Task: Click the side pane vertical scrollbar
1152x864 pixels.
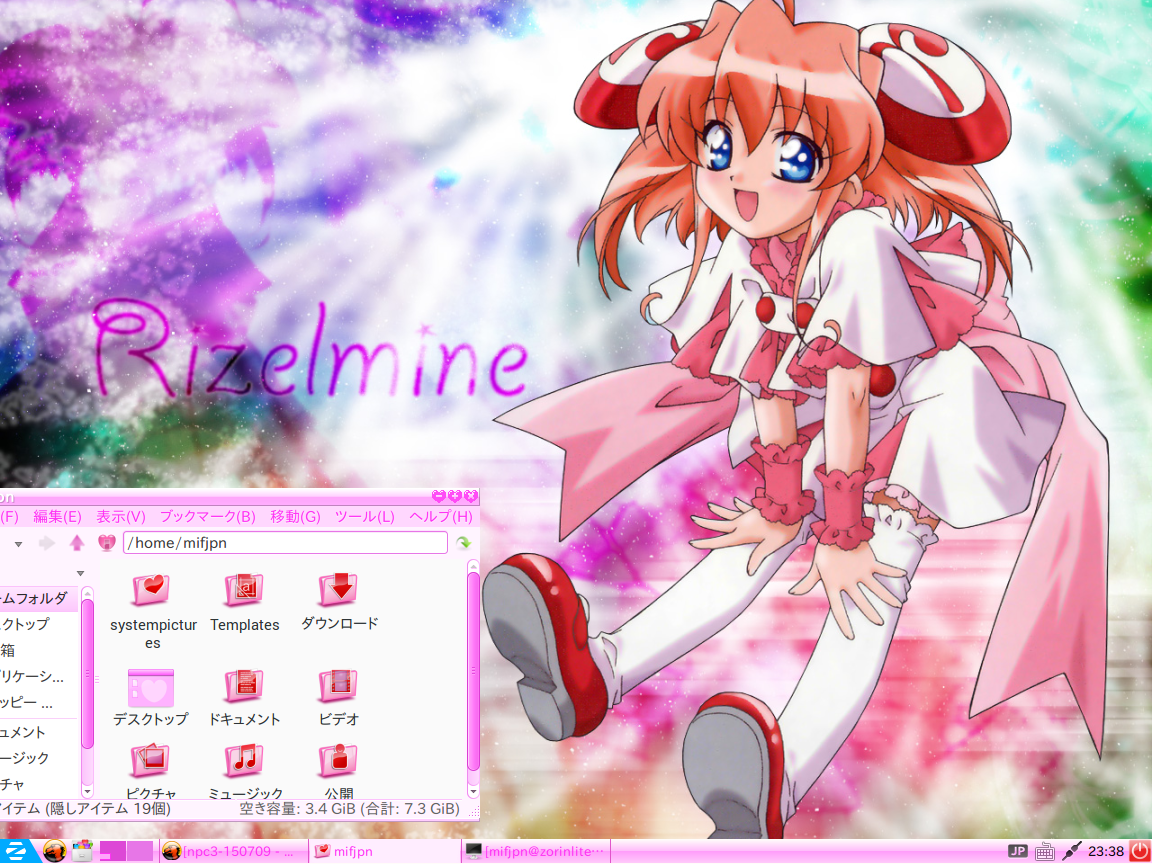Action: click(x=87, y=674)
